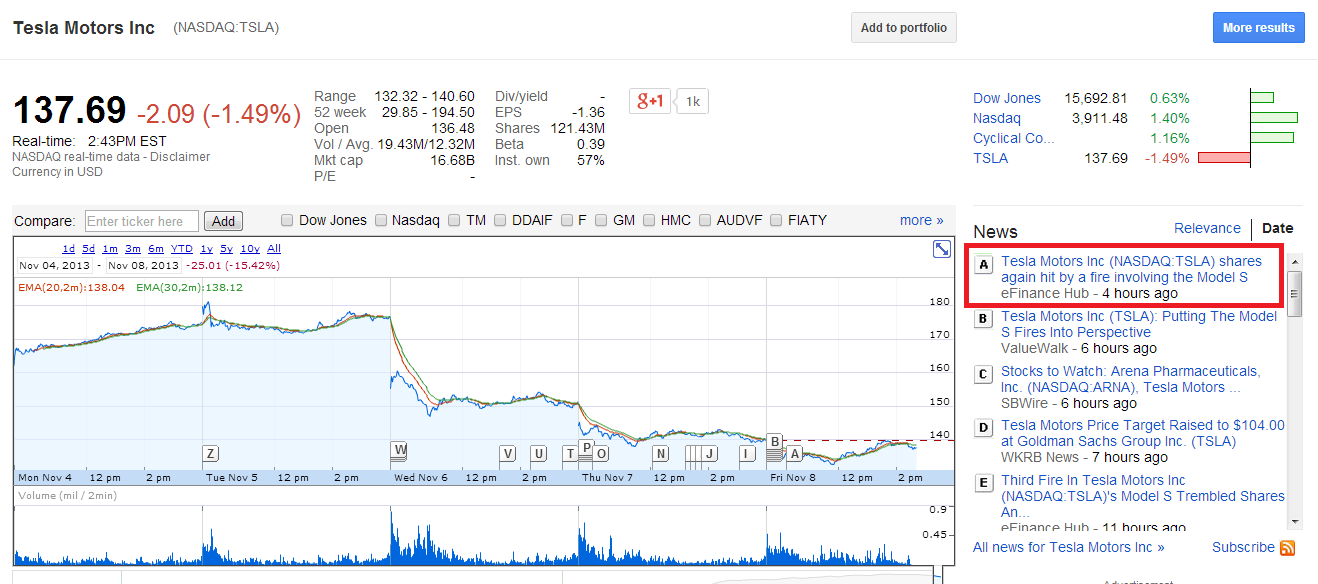Click the P news flag on chart
The width and height of the screenshot is (1318, 584).
pyautogui.click(x=586, y=447)
